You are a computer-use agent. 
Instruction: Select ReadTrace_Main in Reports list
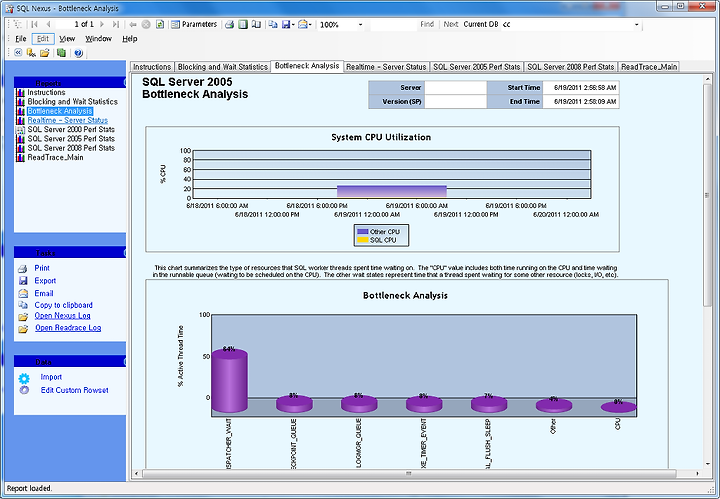[x=56, y=157]
